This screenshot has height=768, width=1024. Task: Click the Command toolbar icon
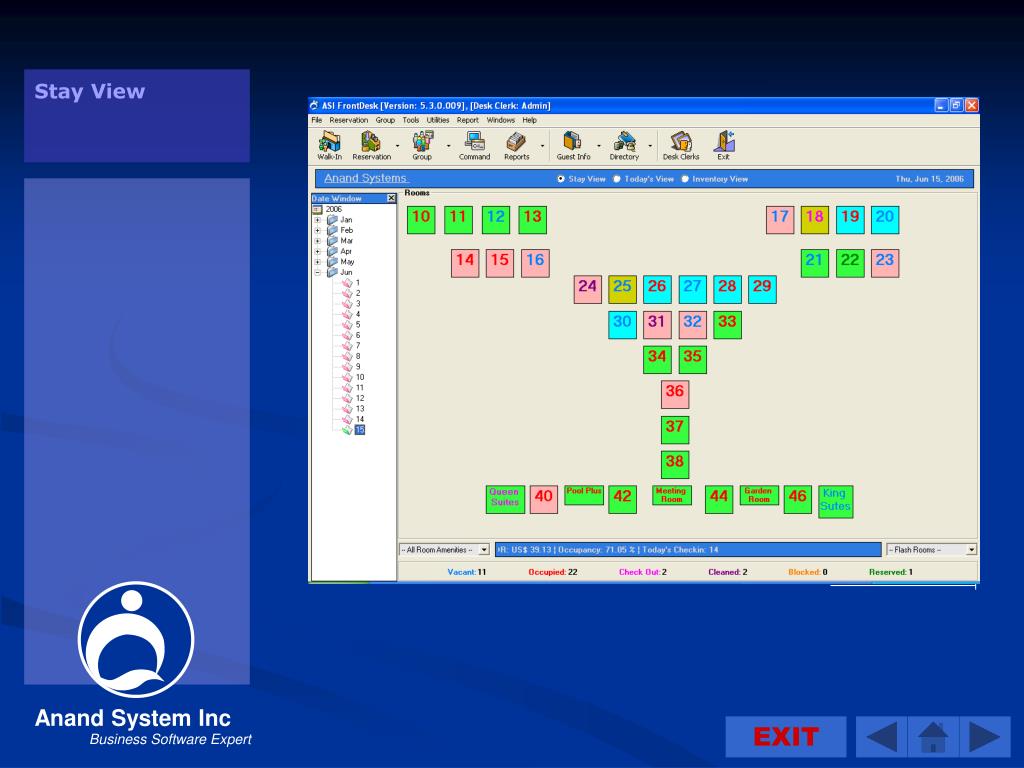tap(474, 145)
